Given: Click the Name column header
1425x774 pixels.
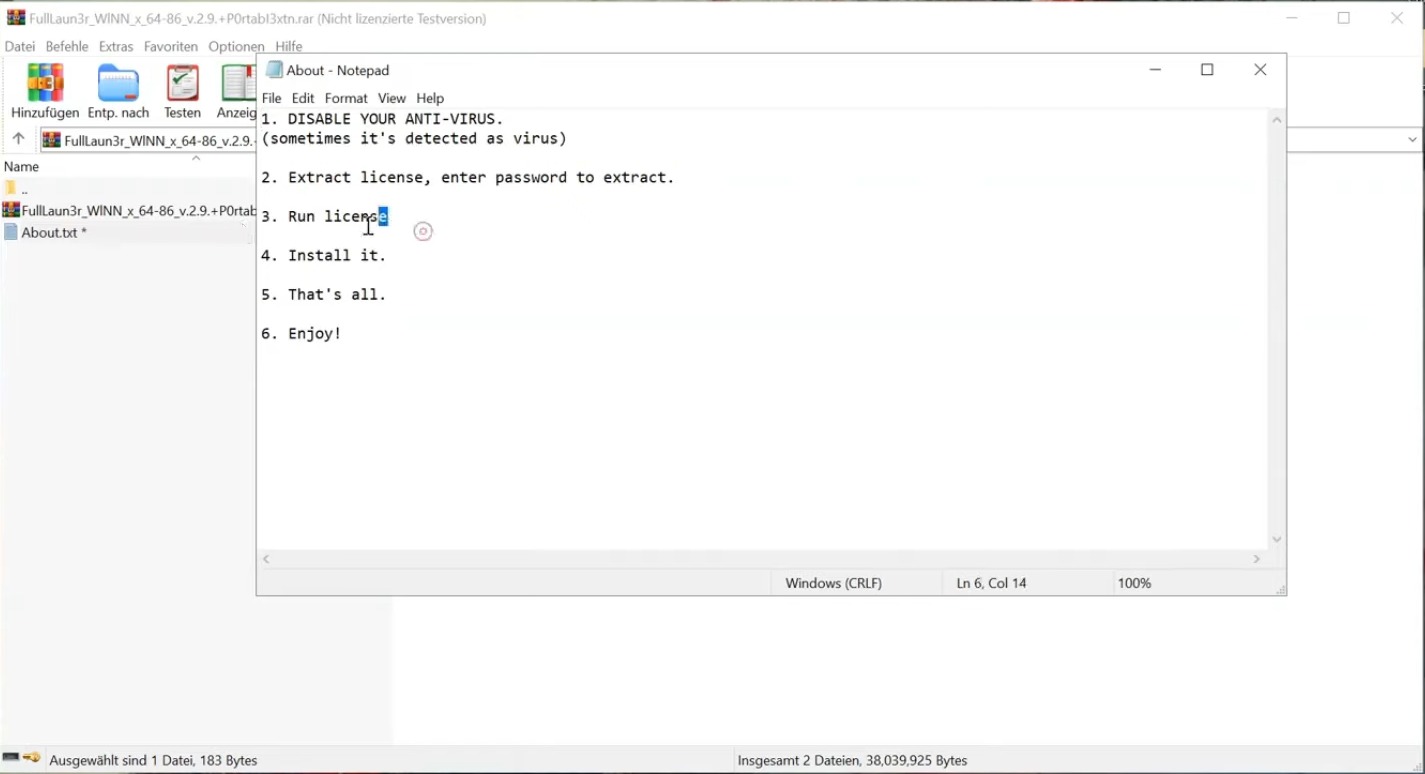Looking at the screenshot, I should coord(21,167).
